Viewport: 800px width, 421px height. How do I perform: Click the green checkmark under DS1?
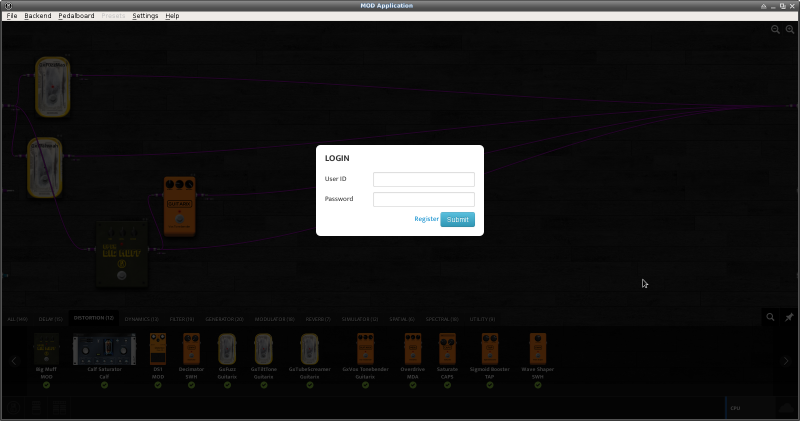point(158,385)
